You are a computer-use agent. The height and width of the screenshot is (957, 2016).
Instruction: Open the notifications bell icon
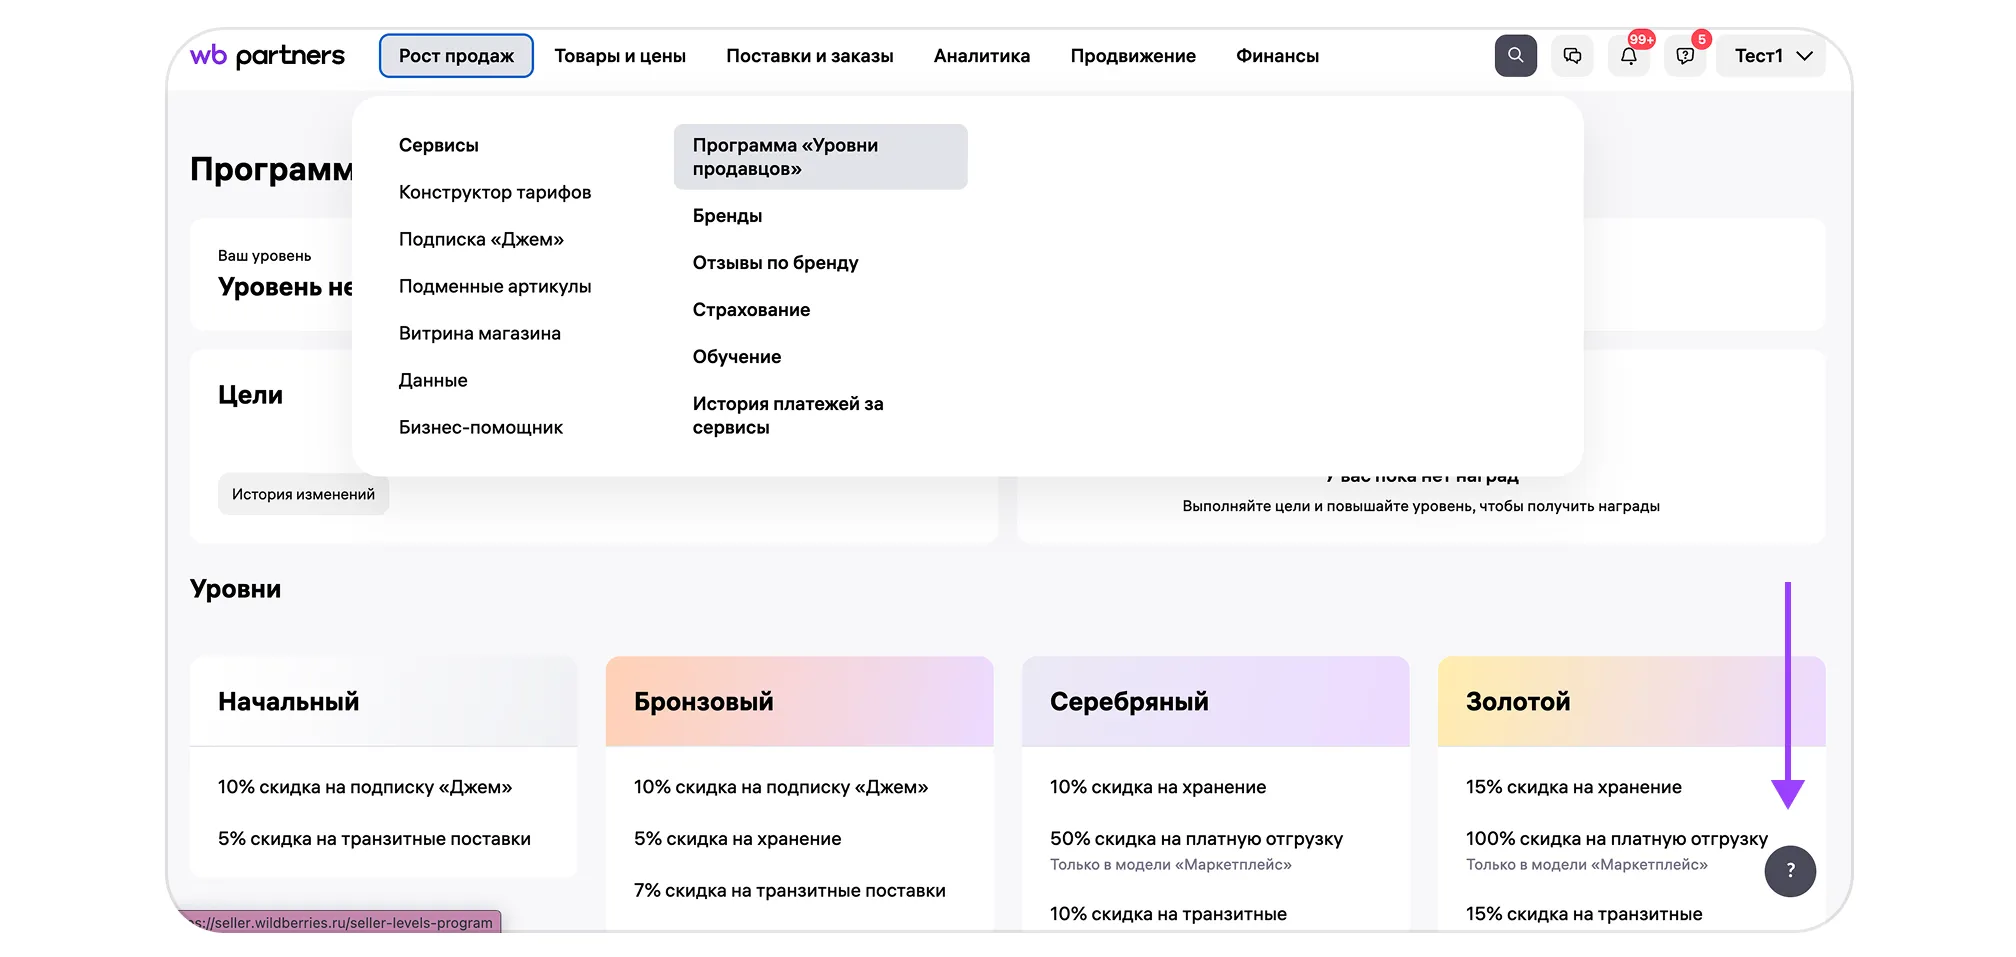coord(1628,56)
